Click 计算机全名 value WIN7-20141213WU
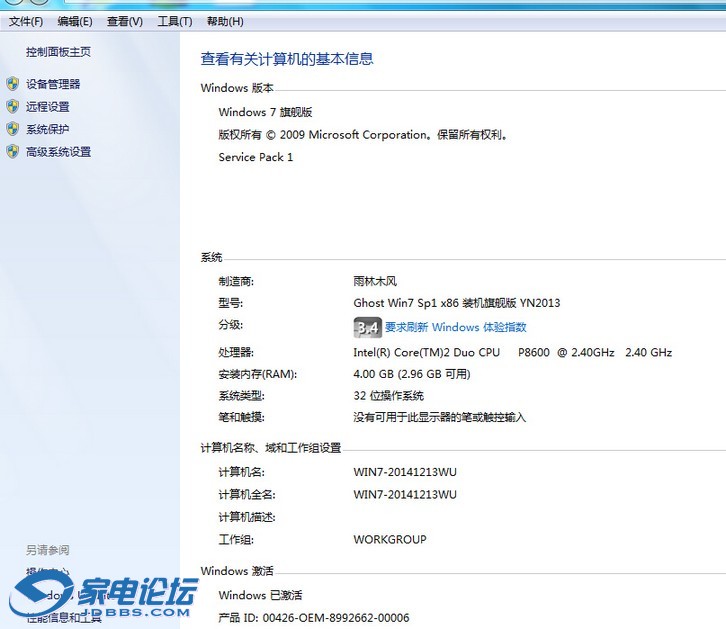The image size is (726, 629). point(405,494)
